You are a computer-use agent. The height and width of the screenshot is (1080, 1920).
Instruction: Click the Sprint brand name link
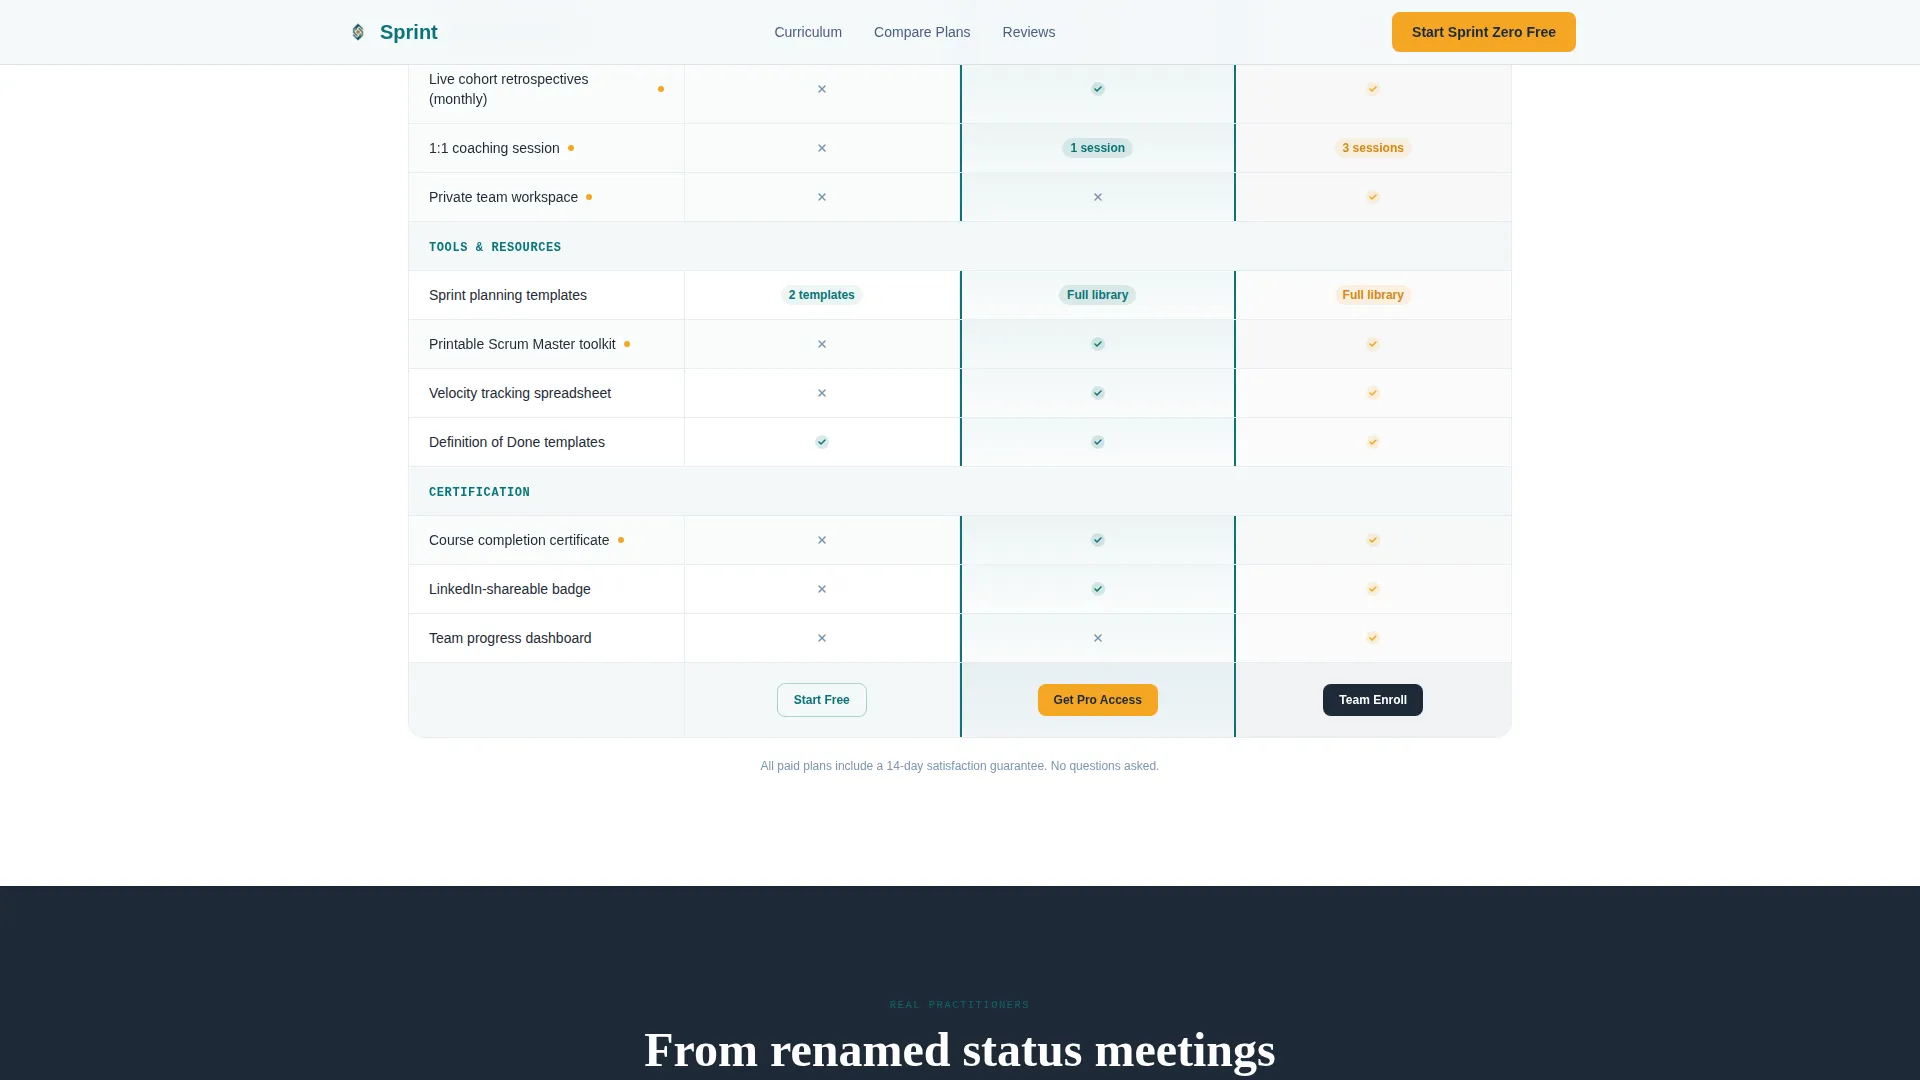[x=409, y=32]
